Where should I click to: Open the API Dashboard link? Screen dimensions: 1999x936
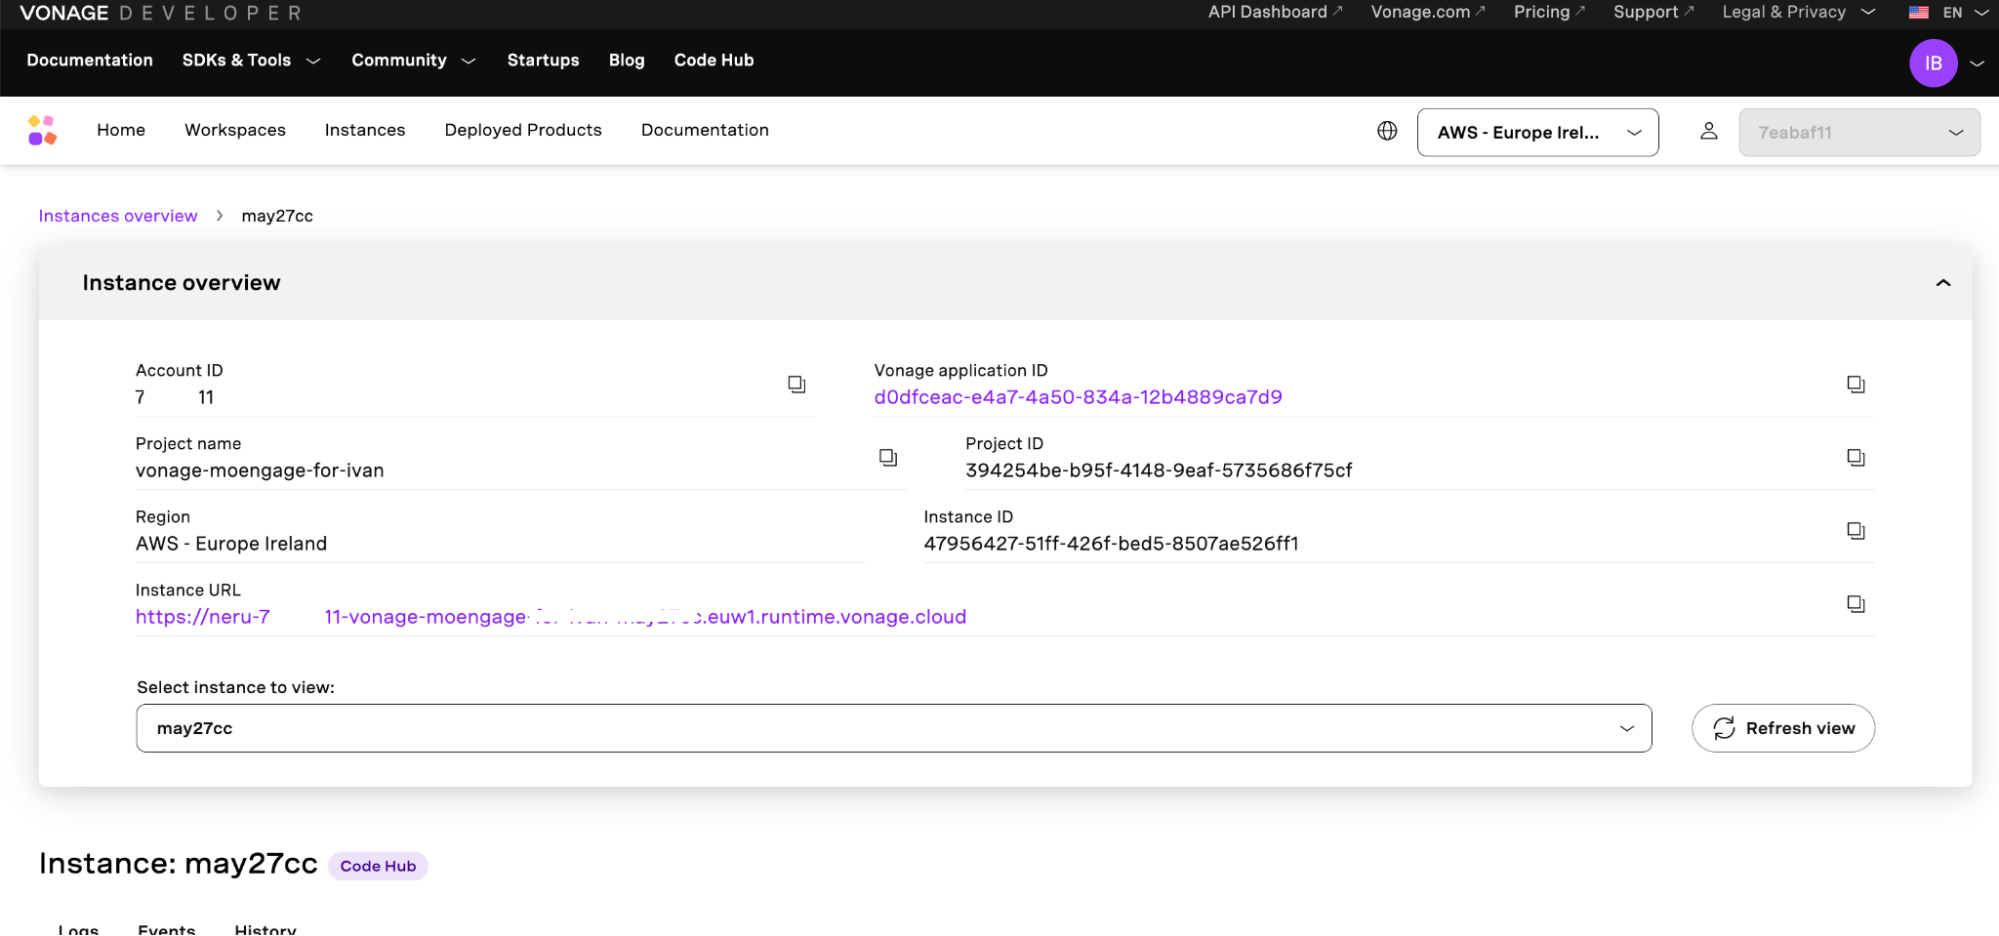tap(1275, 12)
